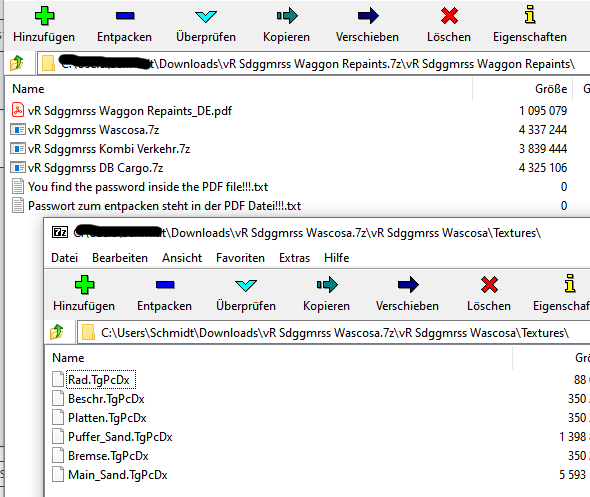Click address path field in back window
Viewport: 590px width, 497px height.
pos(313,64)
